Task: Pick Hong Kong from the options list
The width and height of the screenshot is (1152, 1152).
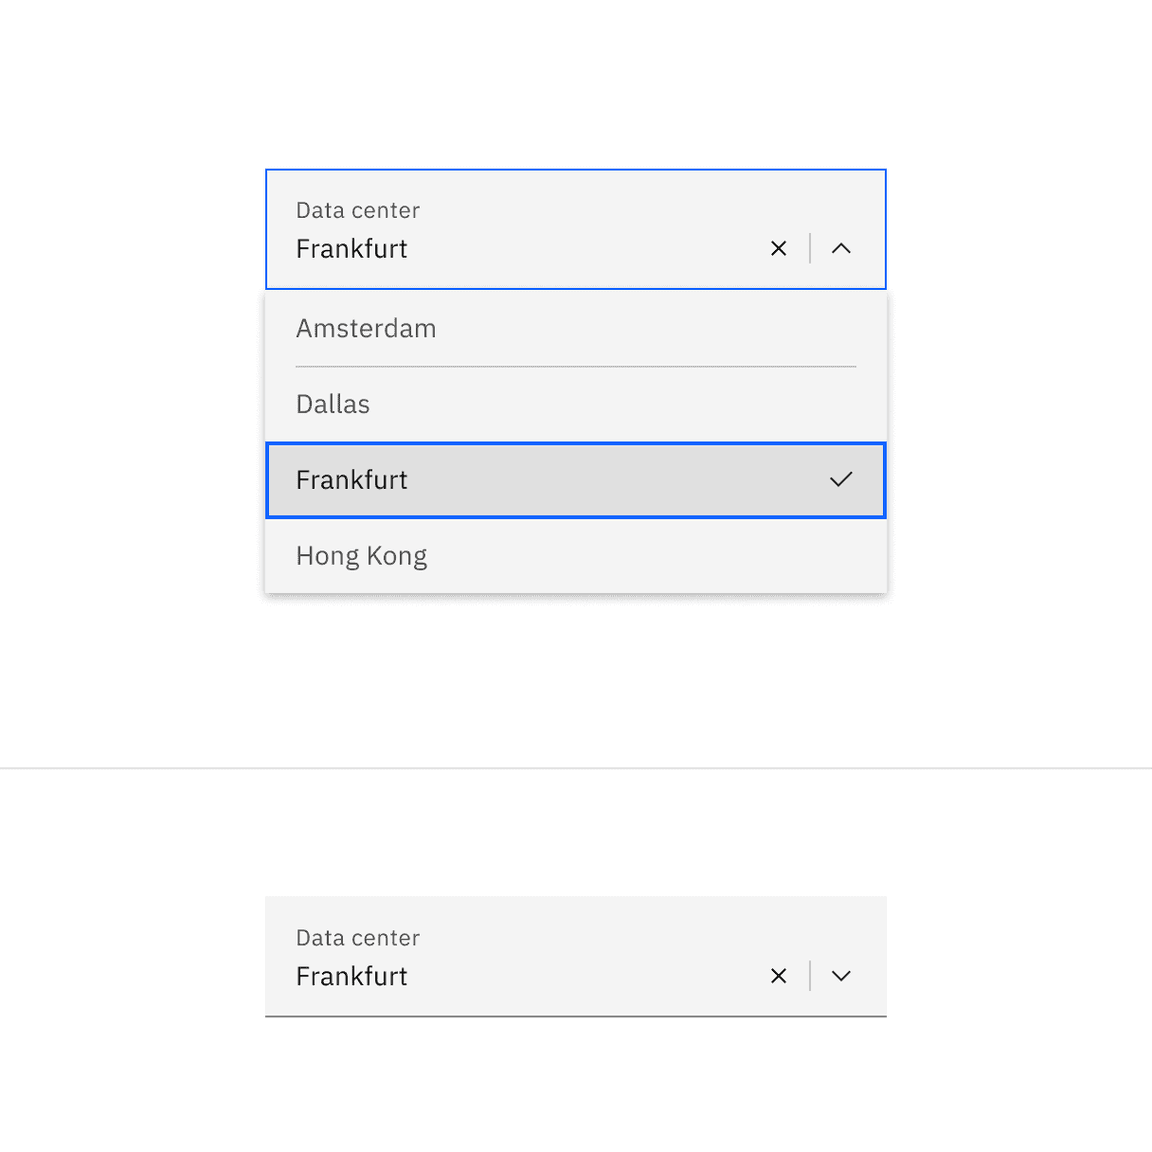Action: (x=362, y=556)
